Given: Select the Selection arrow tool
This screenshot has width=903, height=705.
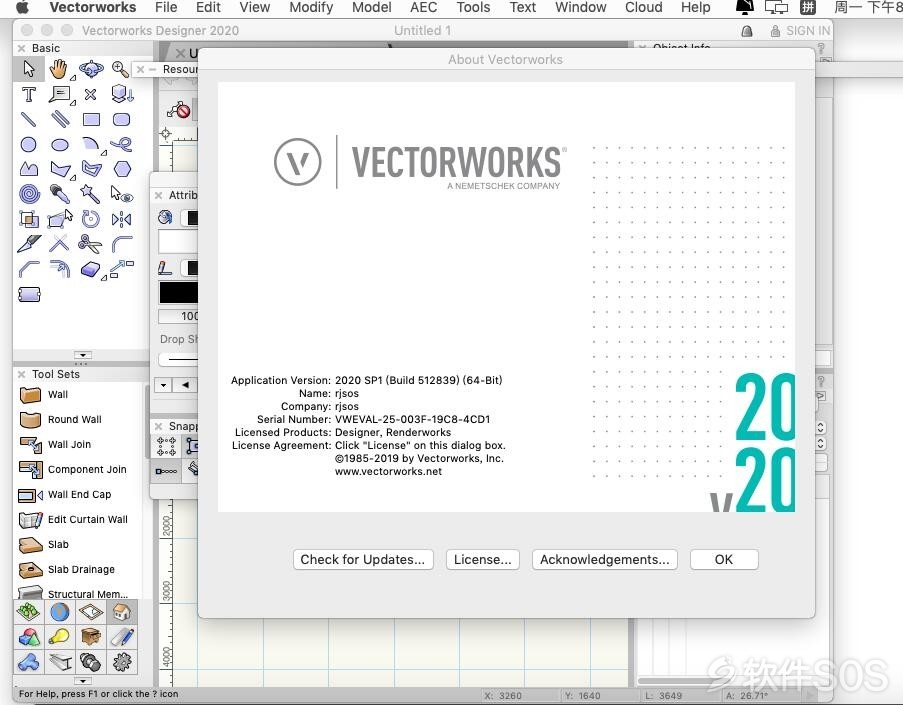Looking at the screenshot, I should pyautogui.click(x=29, y=69).
